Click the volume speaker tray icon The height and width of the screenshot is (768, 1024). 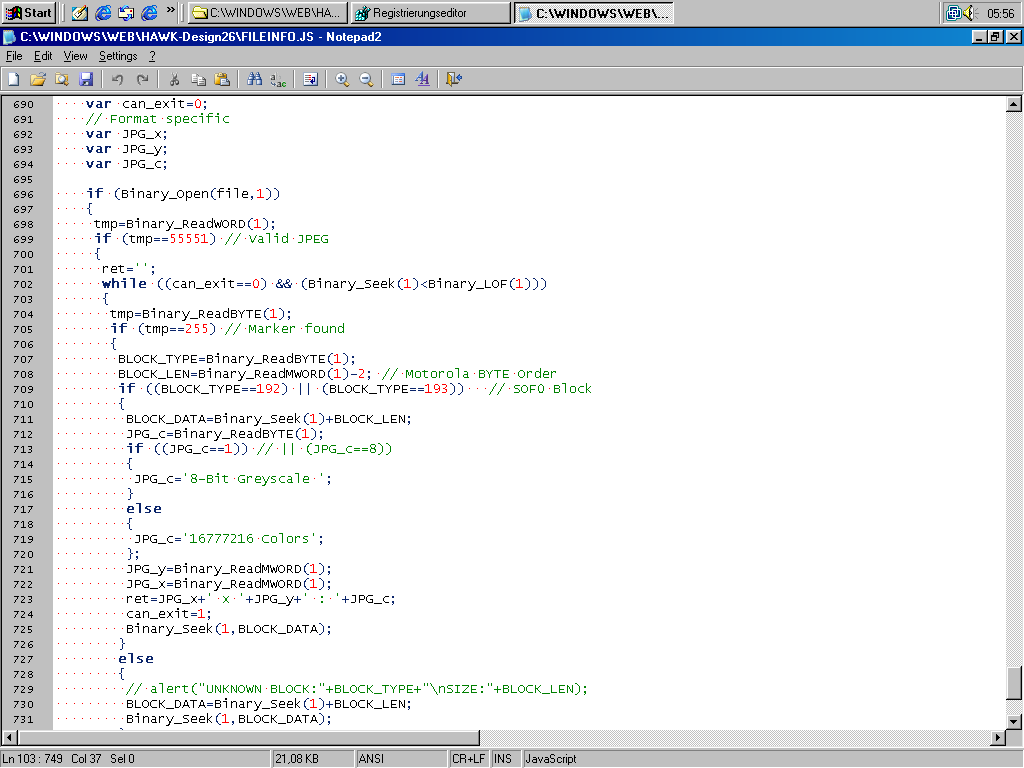point(969,12)
